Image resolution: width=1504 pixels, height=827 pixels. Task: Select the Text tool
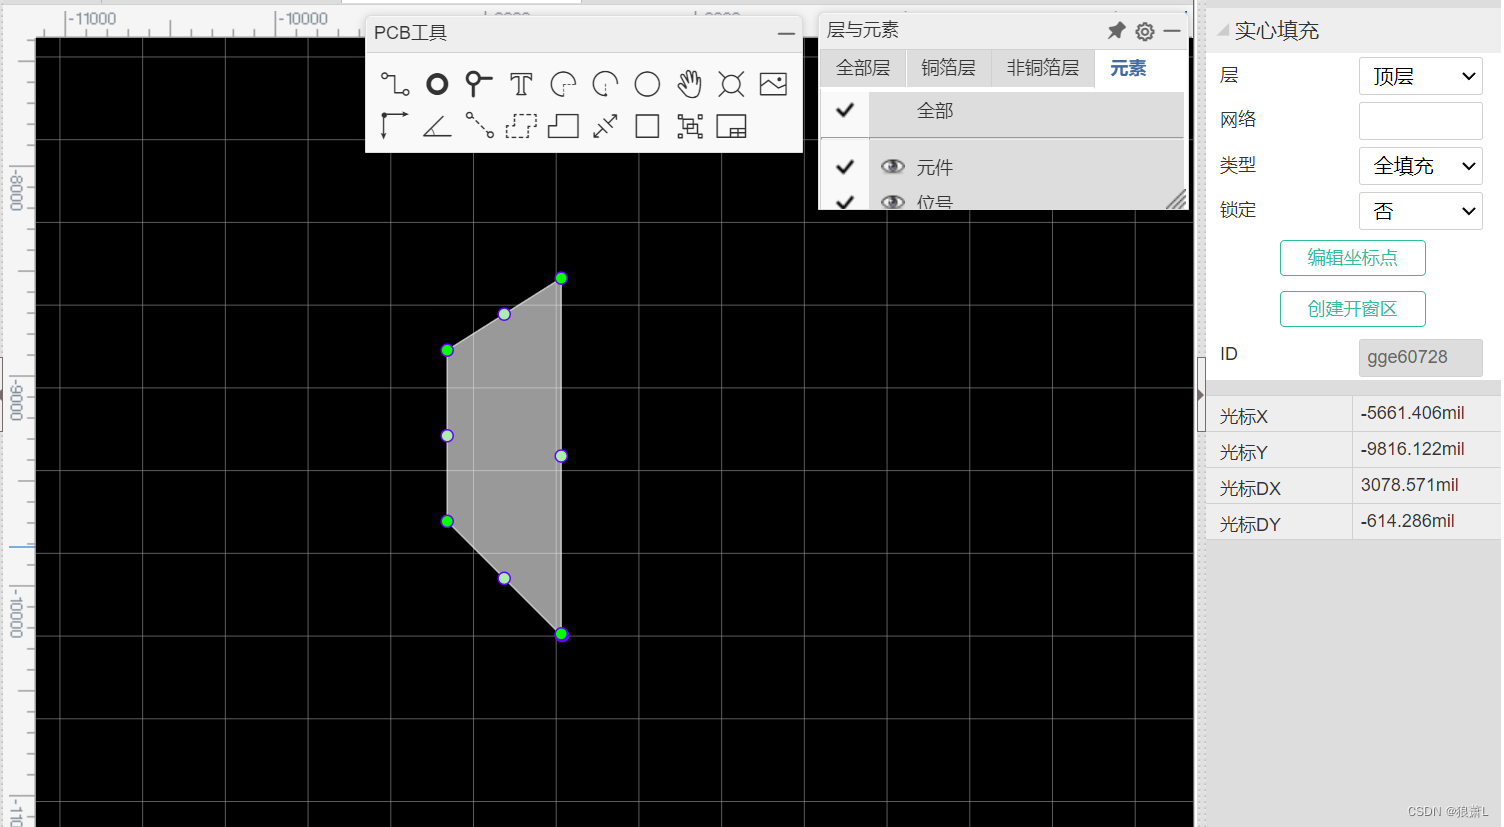point(521,84)
